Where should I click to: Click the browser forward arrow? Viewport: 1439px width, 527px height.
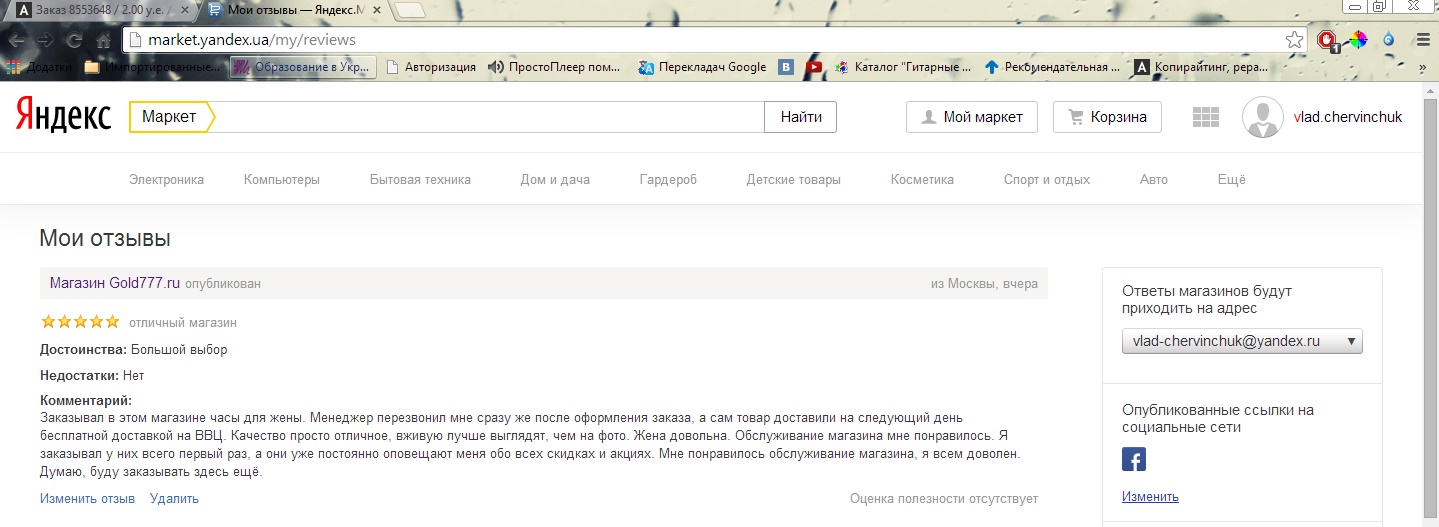coord(46,41)
